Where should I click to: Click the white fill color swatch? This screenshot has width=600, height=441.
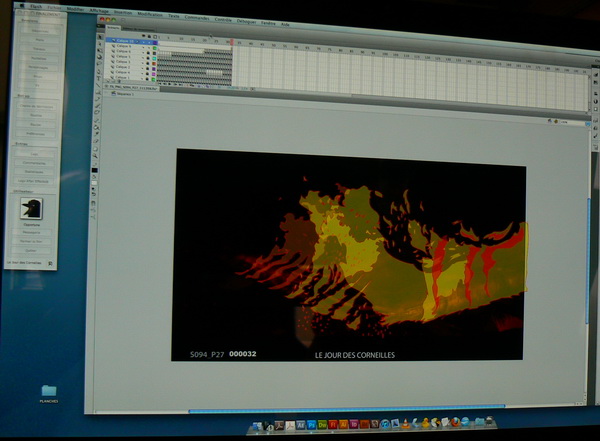point(94,183)
